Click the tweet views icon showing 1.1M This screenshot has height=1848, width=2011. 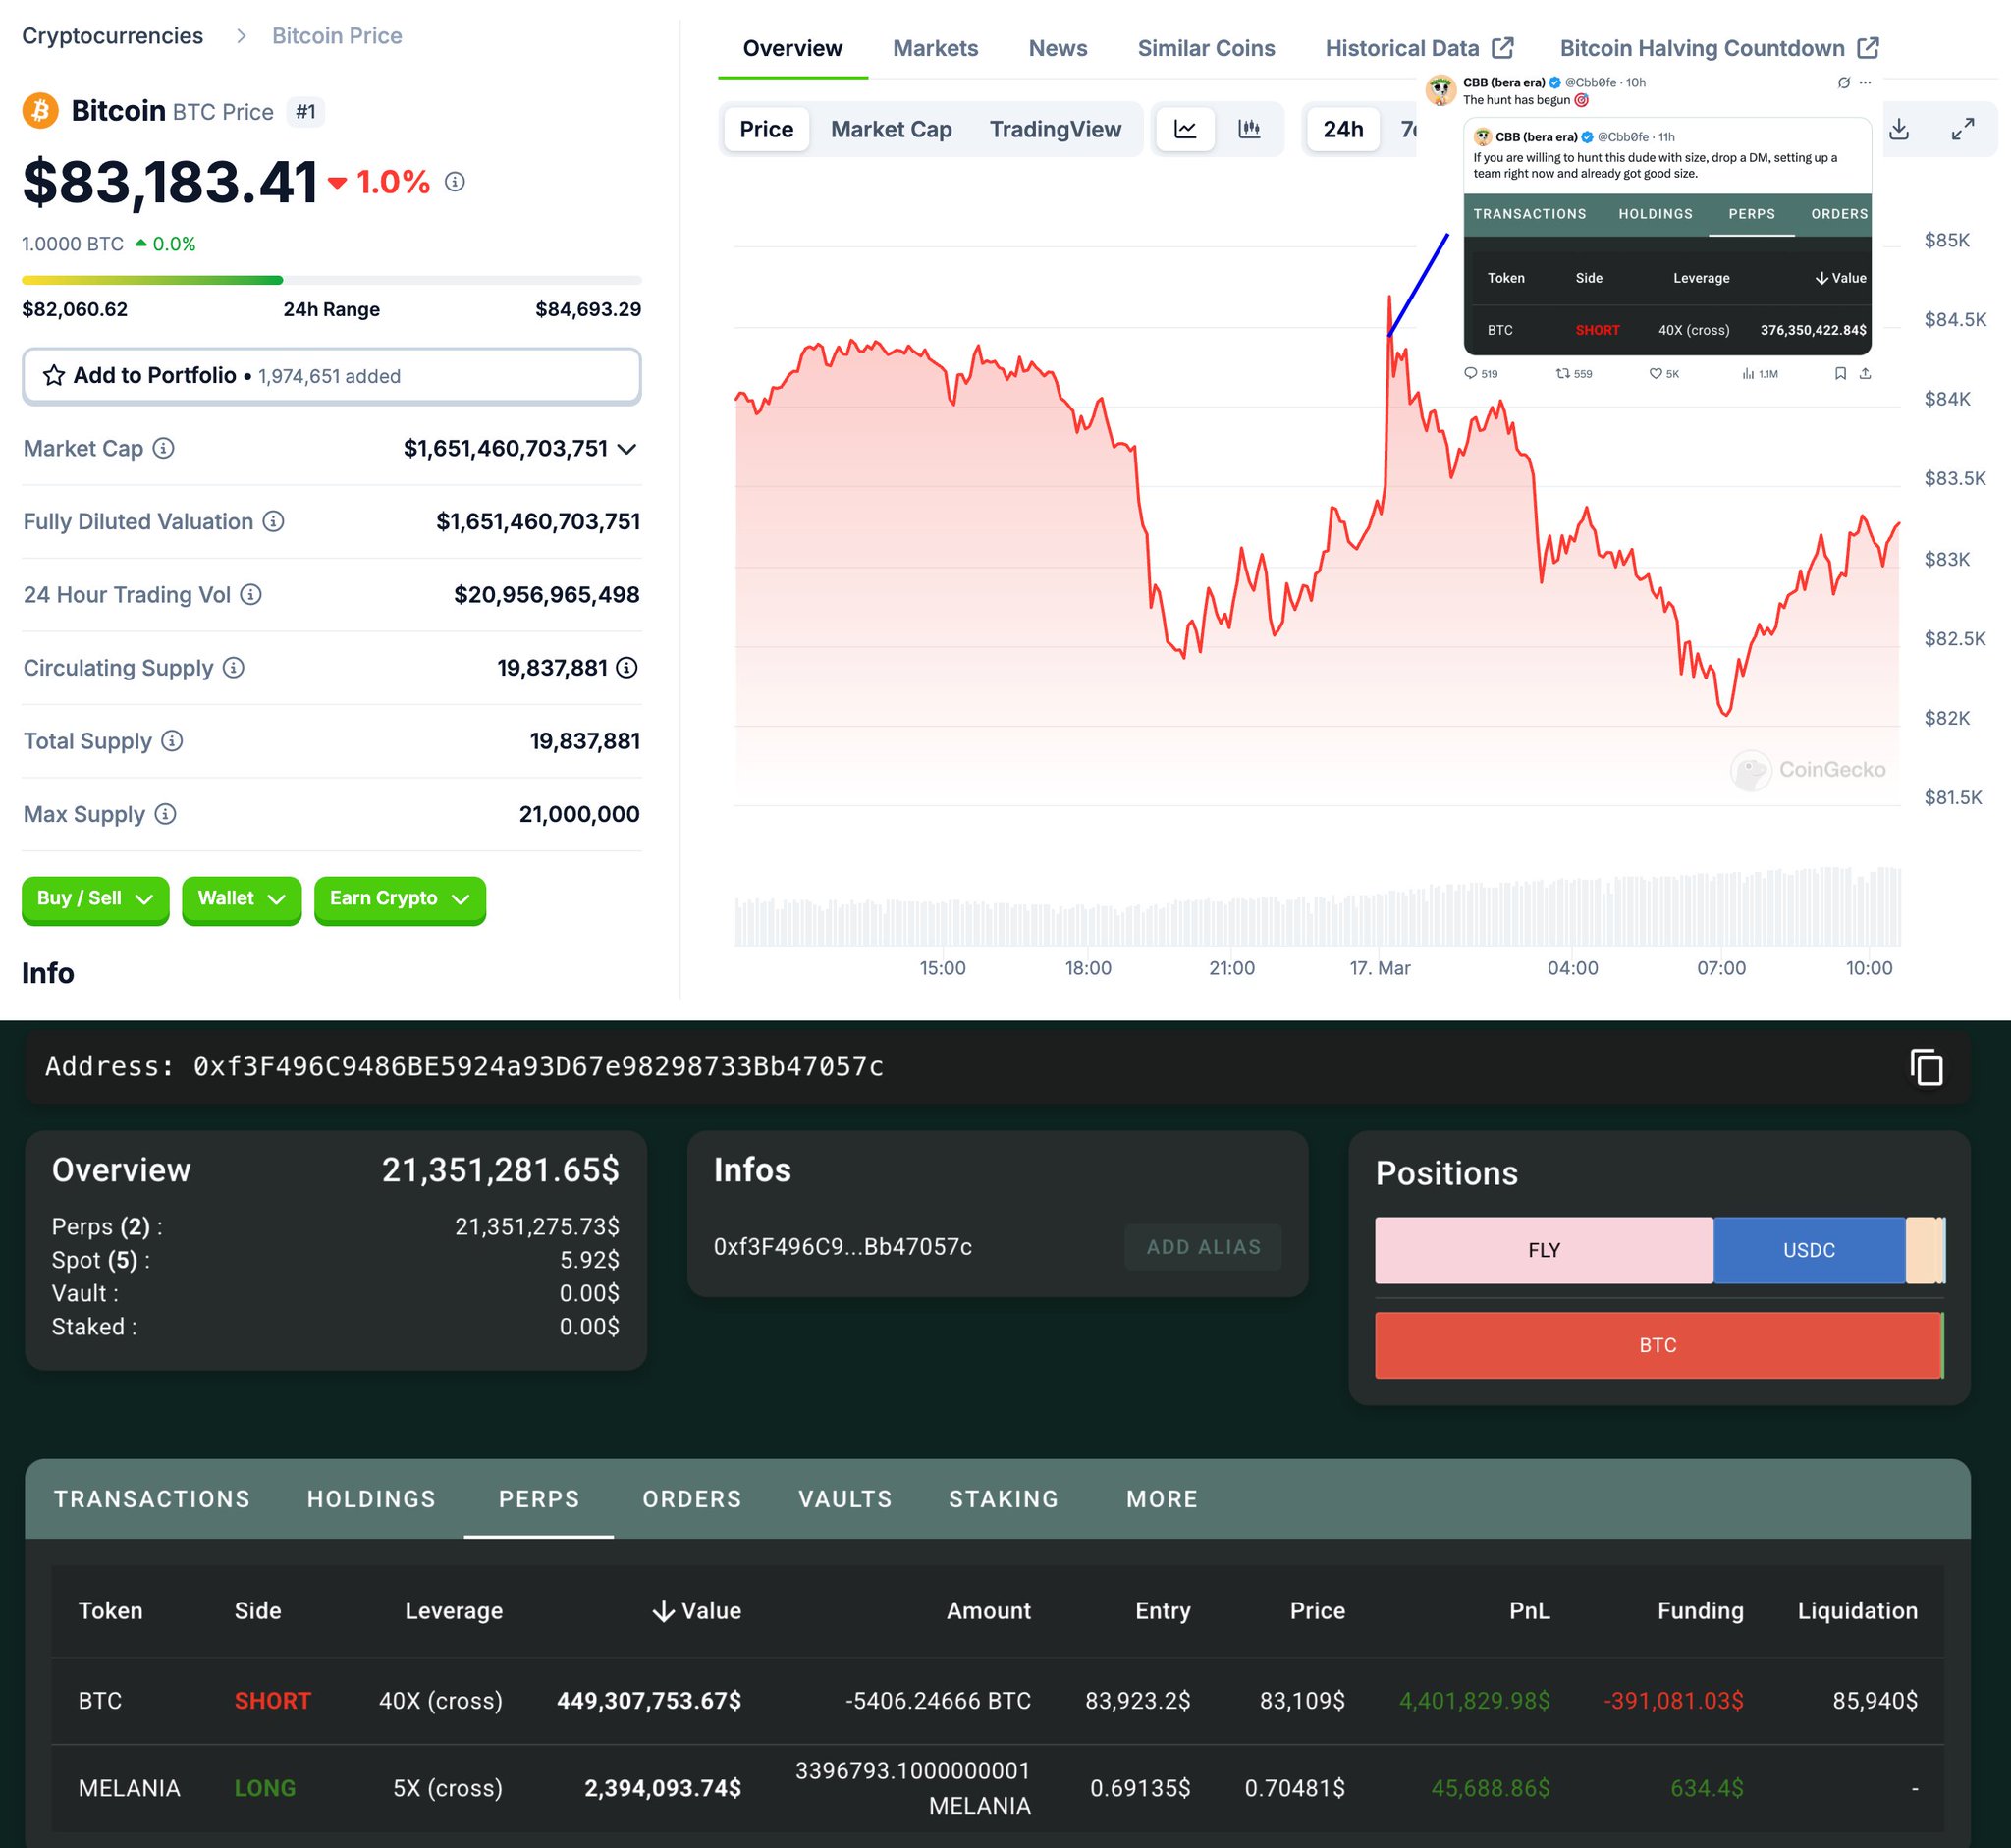[x=1748, y=373]
